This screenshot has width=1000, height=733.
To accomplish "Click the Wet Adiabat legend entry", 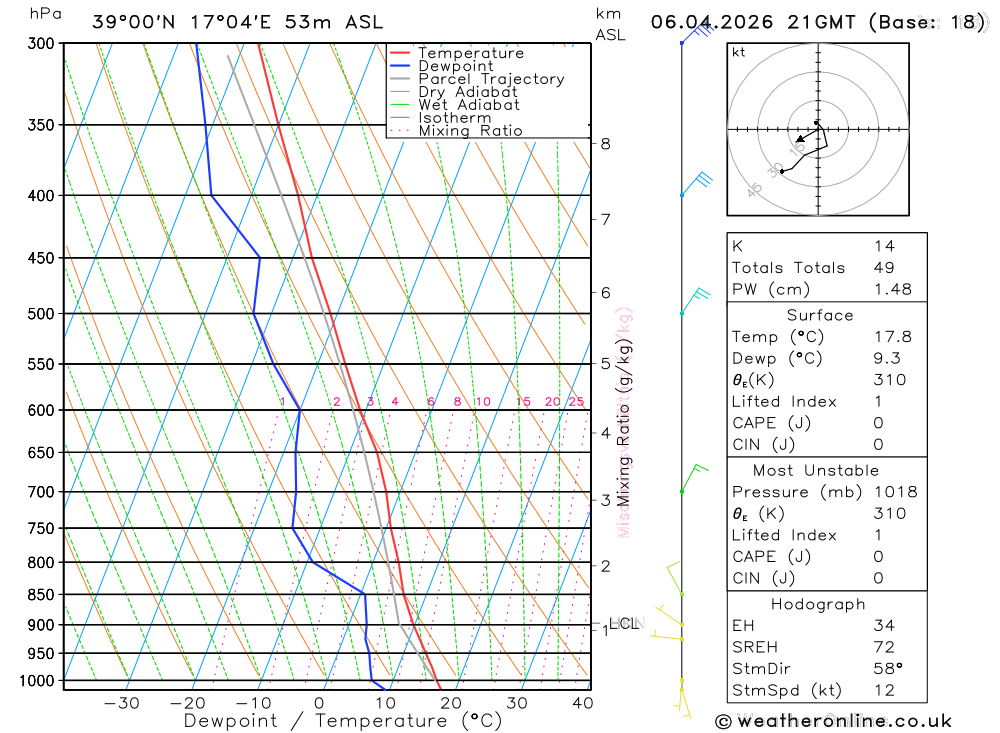I will pos(455,105).
